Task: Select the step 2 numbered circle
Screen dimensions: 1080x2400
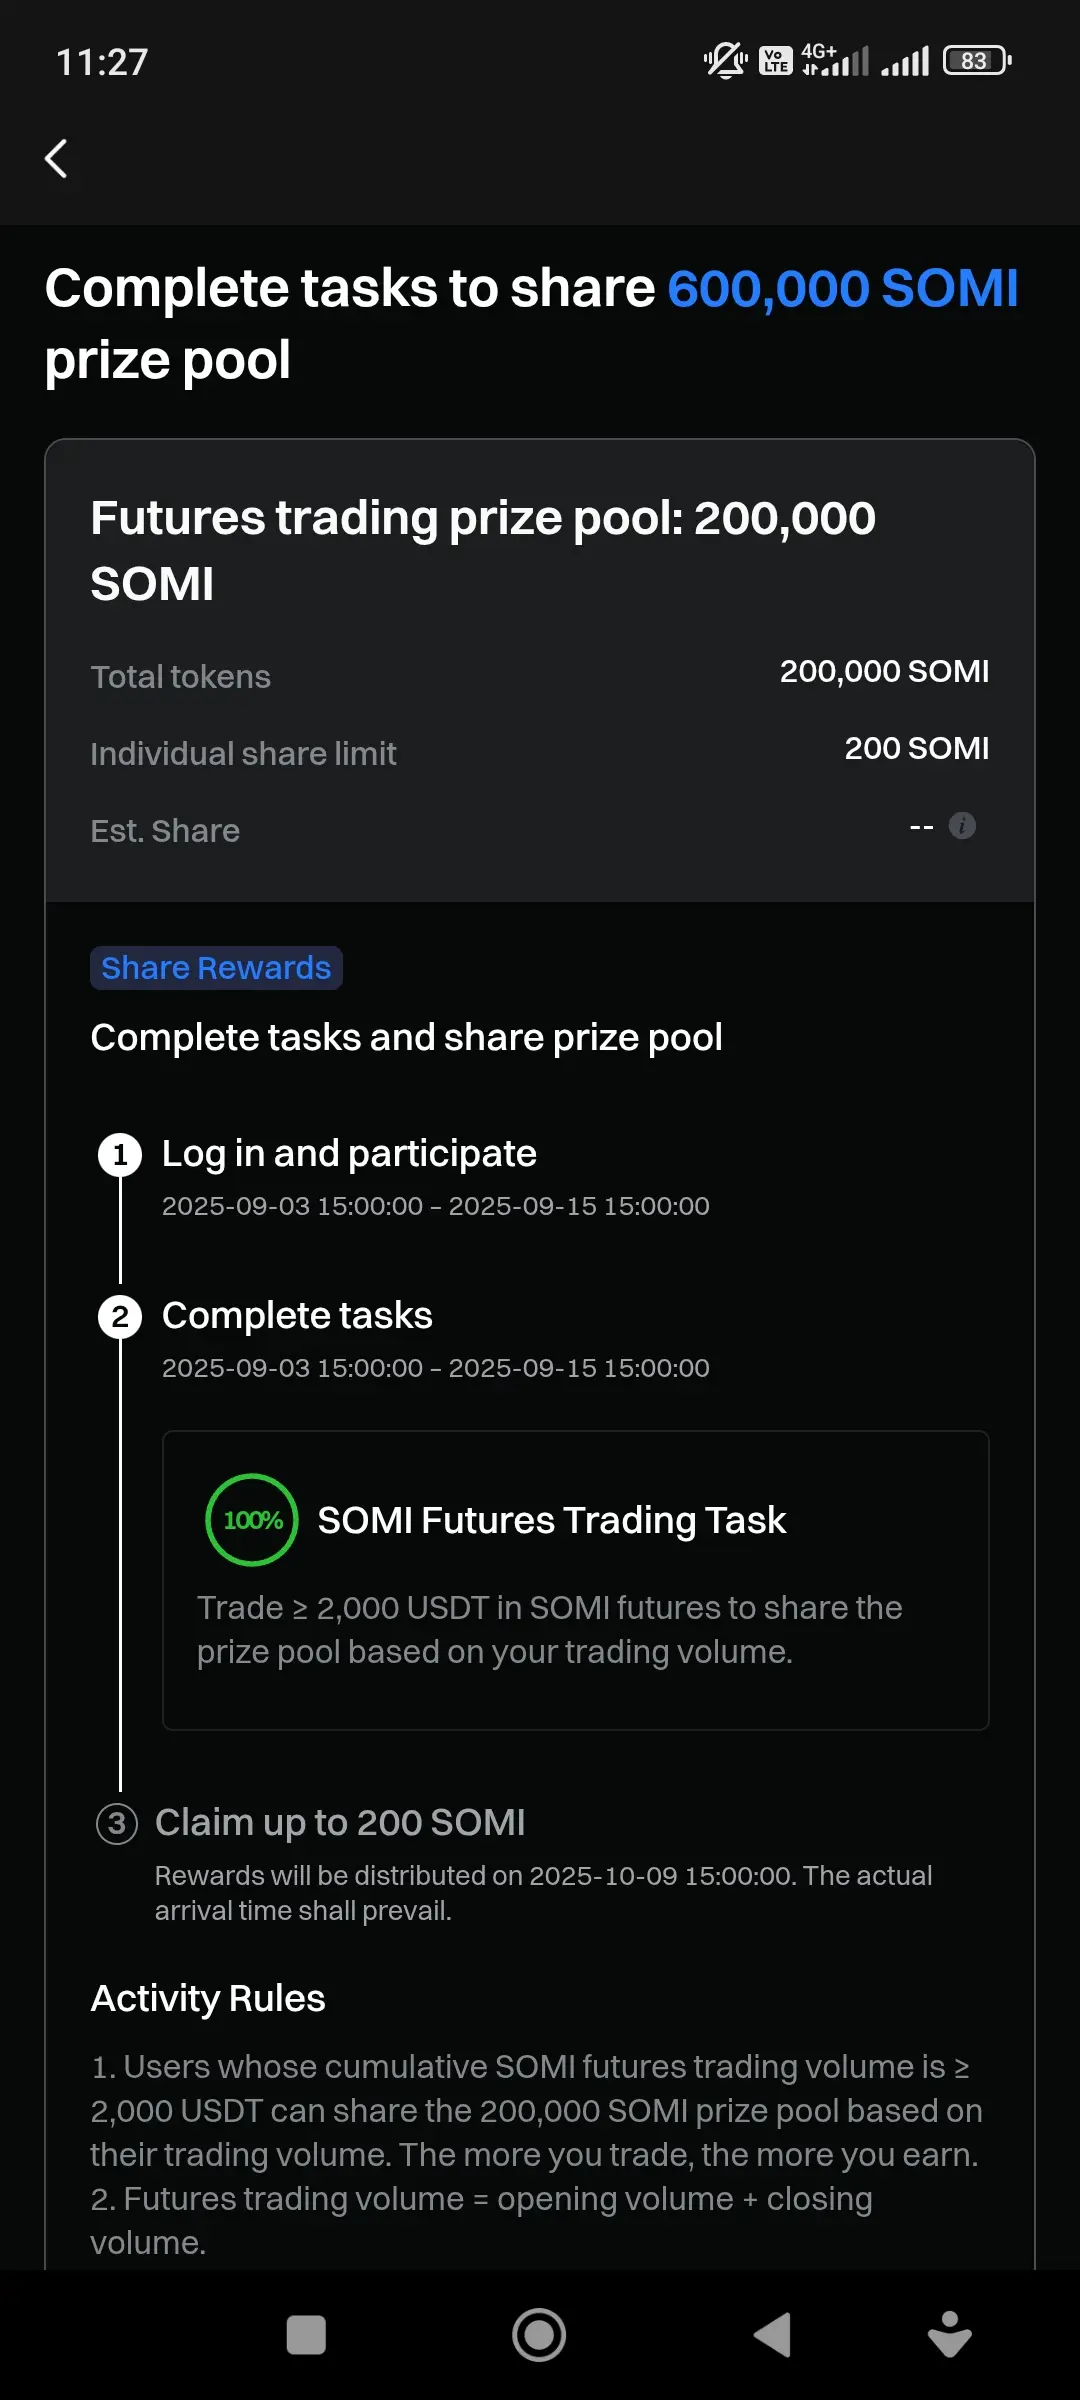Action: point(120,1317)
